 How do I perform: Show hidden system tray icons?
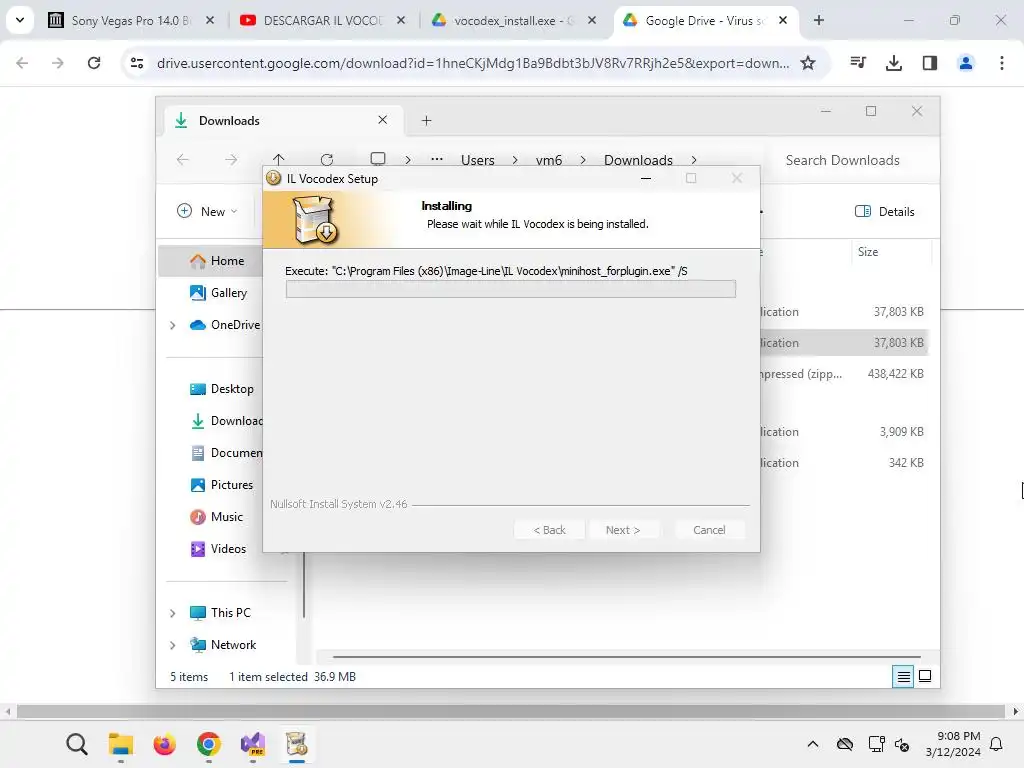click(813, 744)
